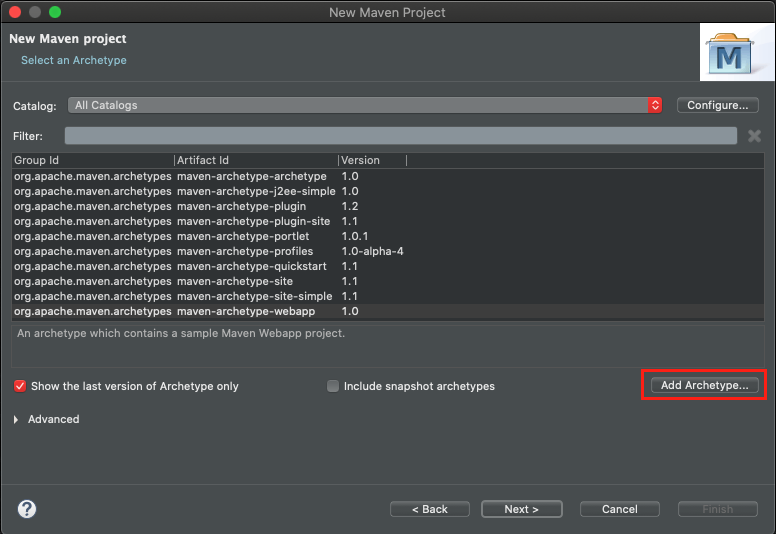Image resolution: width=776 pixels, height=534 pixels.
Task: Sort by the Version column header
Action: 373,160
